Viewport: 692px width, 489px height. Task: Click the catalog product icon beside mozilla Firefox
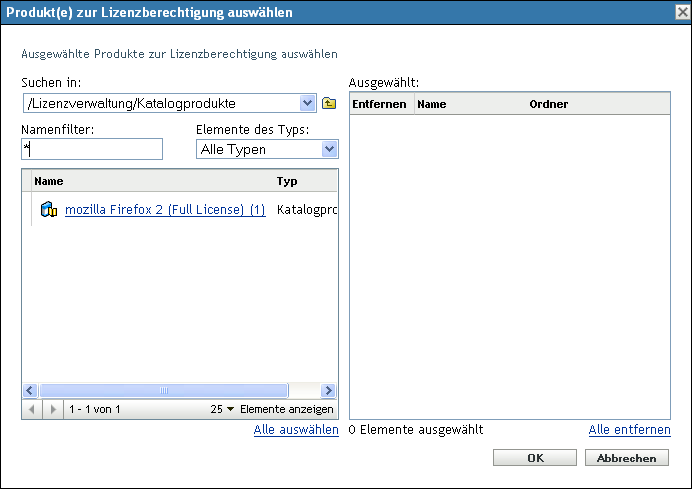pos(49,210)
